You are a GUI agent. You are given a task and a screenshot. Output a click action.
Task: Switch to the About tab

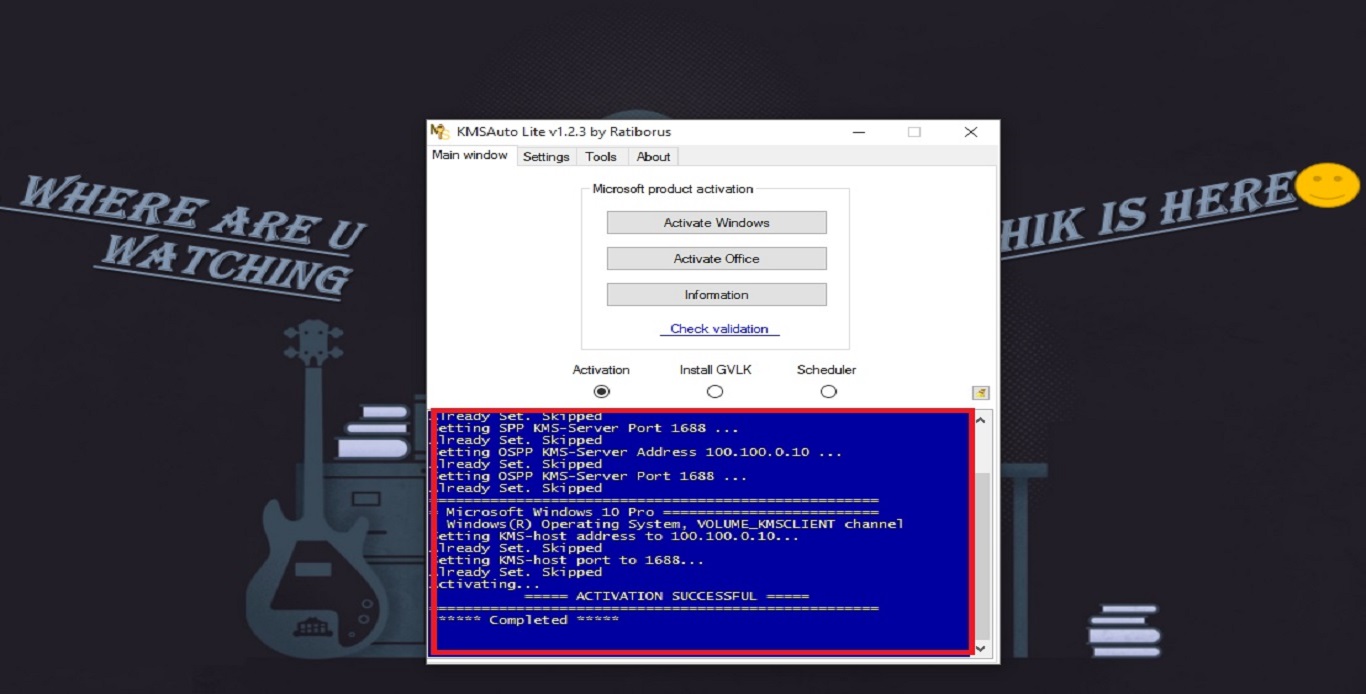[653, 157]
